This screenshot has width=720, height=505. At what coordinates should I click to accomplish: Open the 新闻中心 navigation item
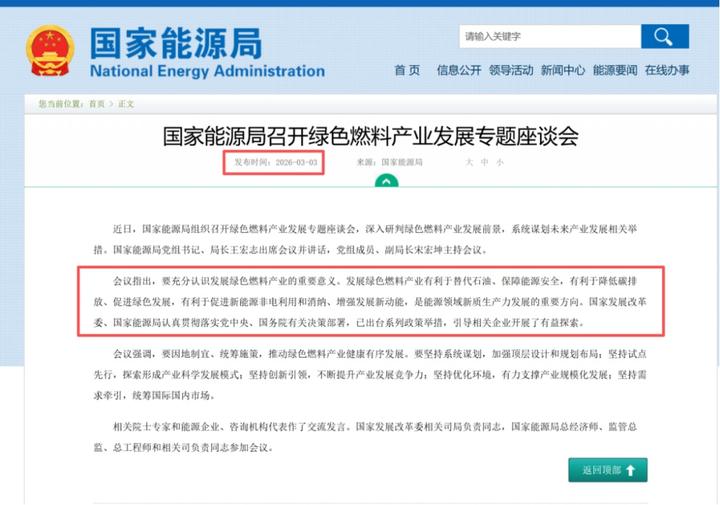563,70
